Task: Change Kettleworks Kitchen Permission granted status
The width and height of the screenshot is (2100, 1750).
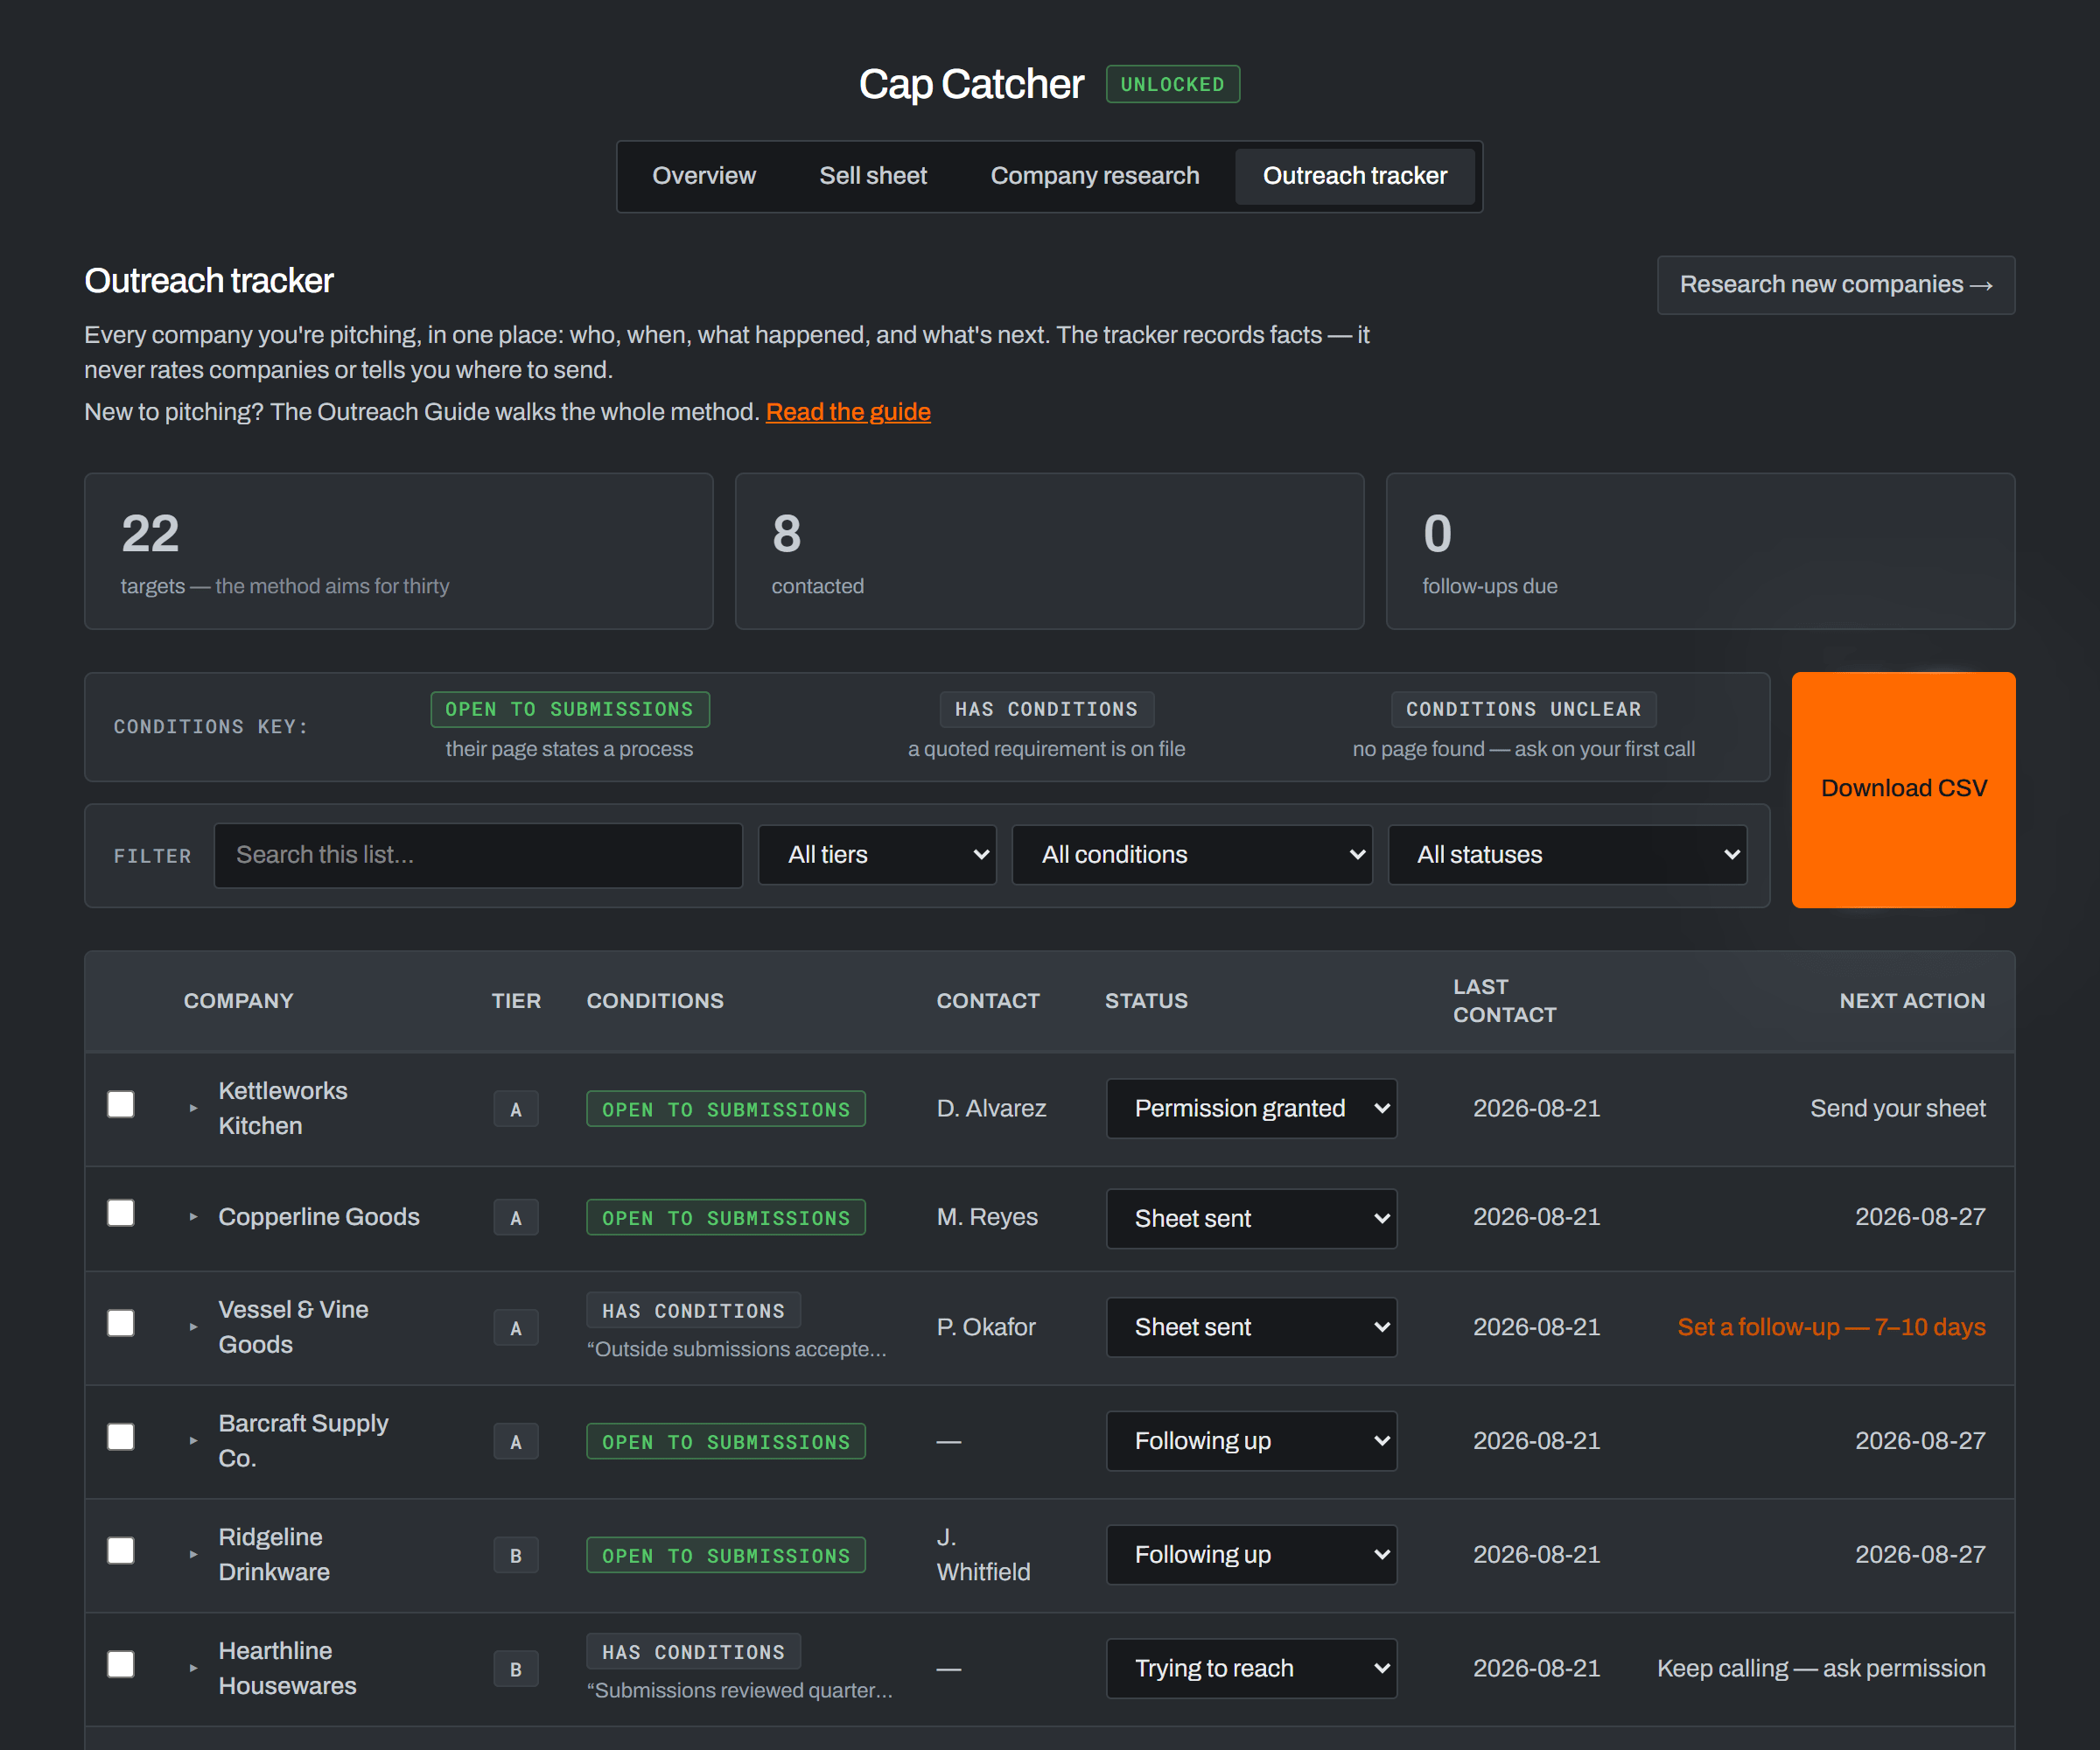Action: pos(1251,1108)
